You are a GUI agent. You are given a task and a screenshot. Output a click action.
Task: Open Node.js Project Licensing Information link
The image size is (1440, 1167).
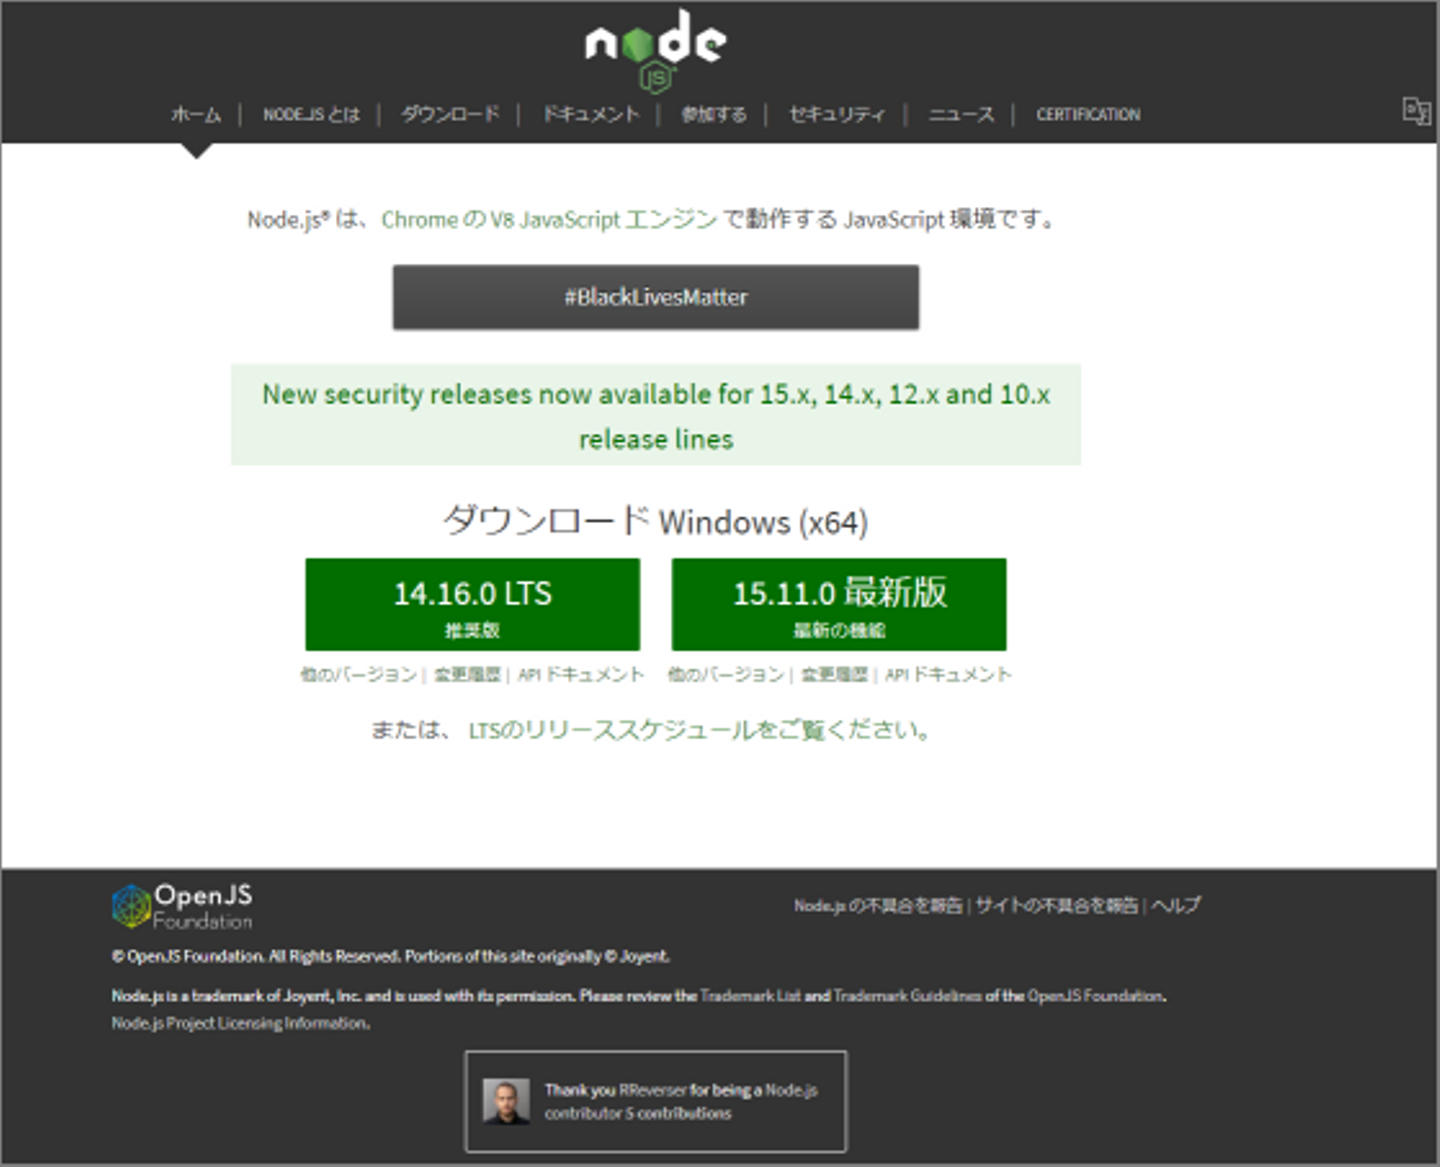240,1023
